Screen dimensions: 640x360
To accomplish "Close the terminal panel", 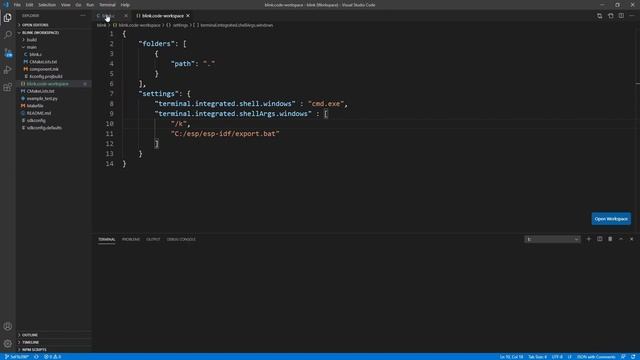I will 631,239.
